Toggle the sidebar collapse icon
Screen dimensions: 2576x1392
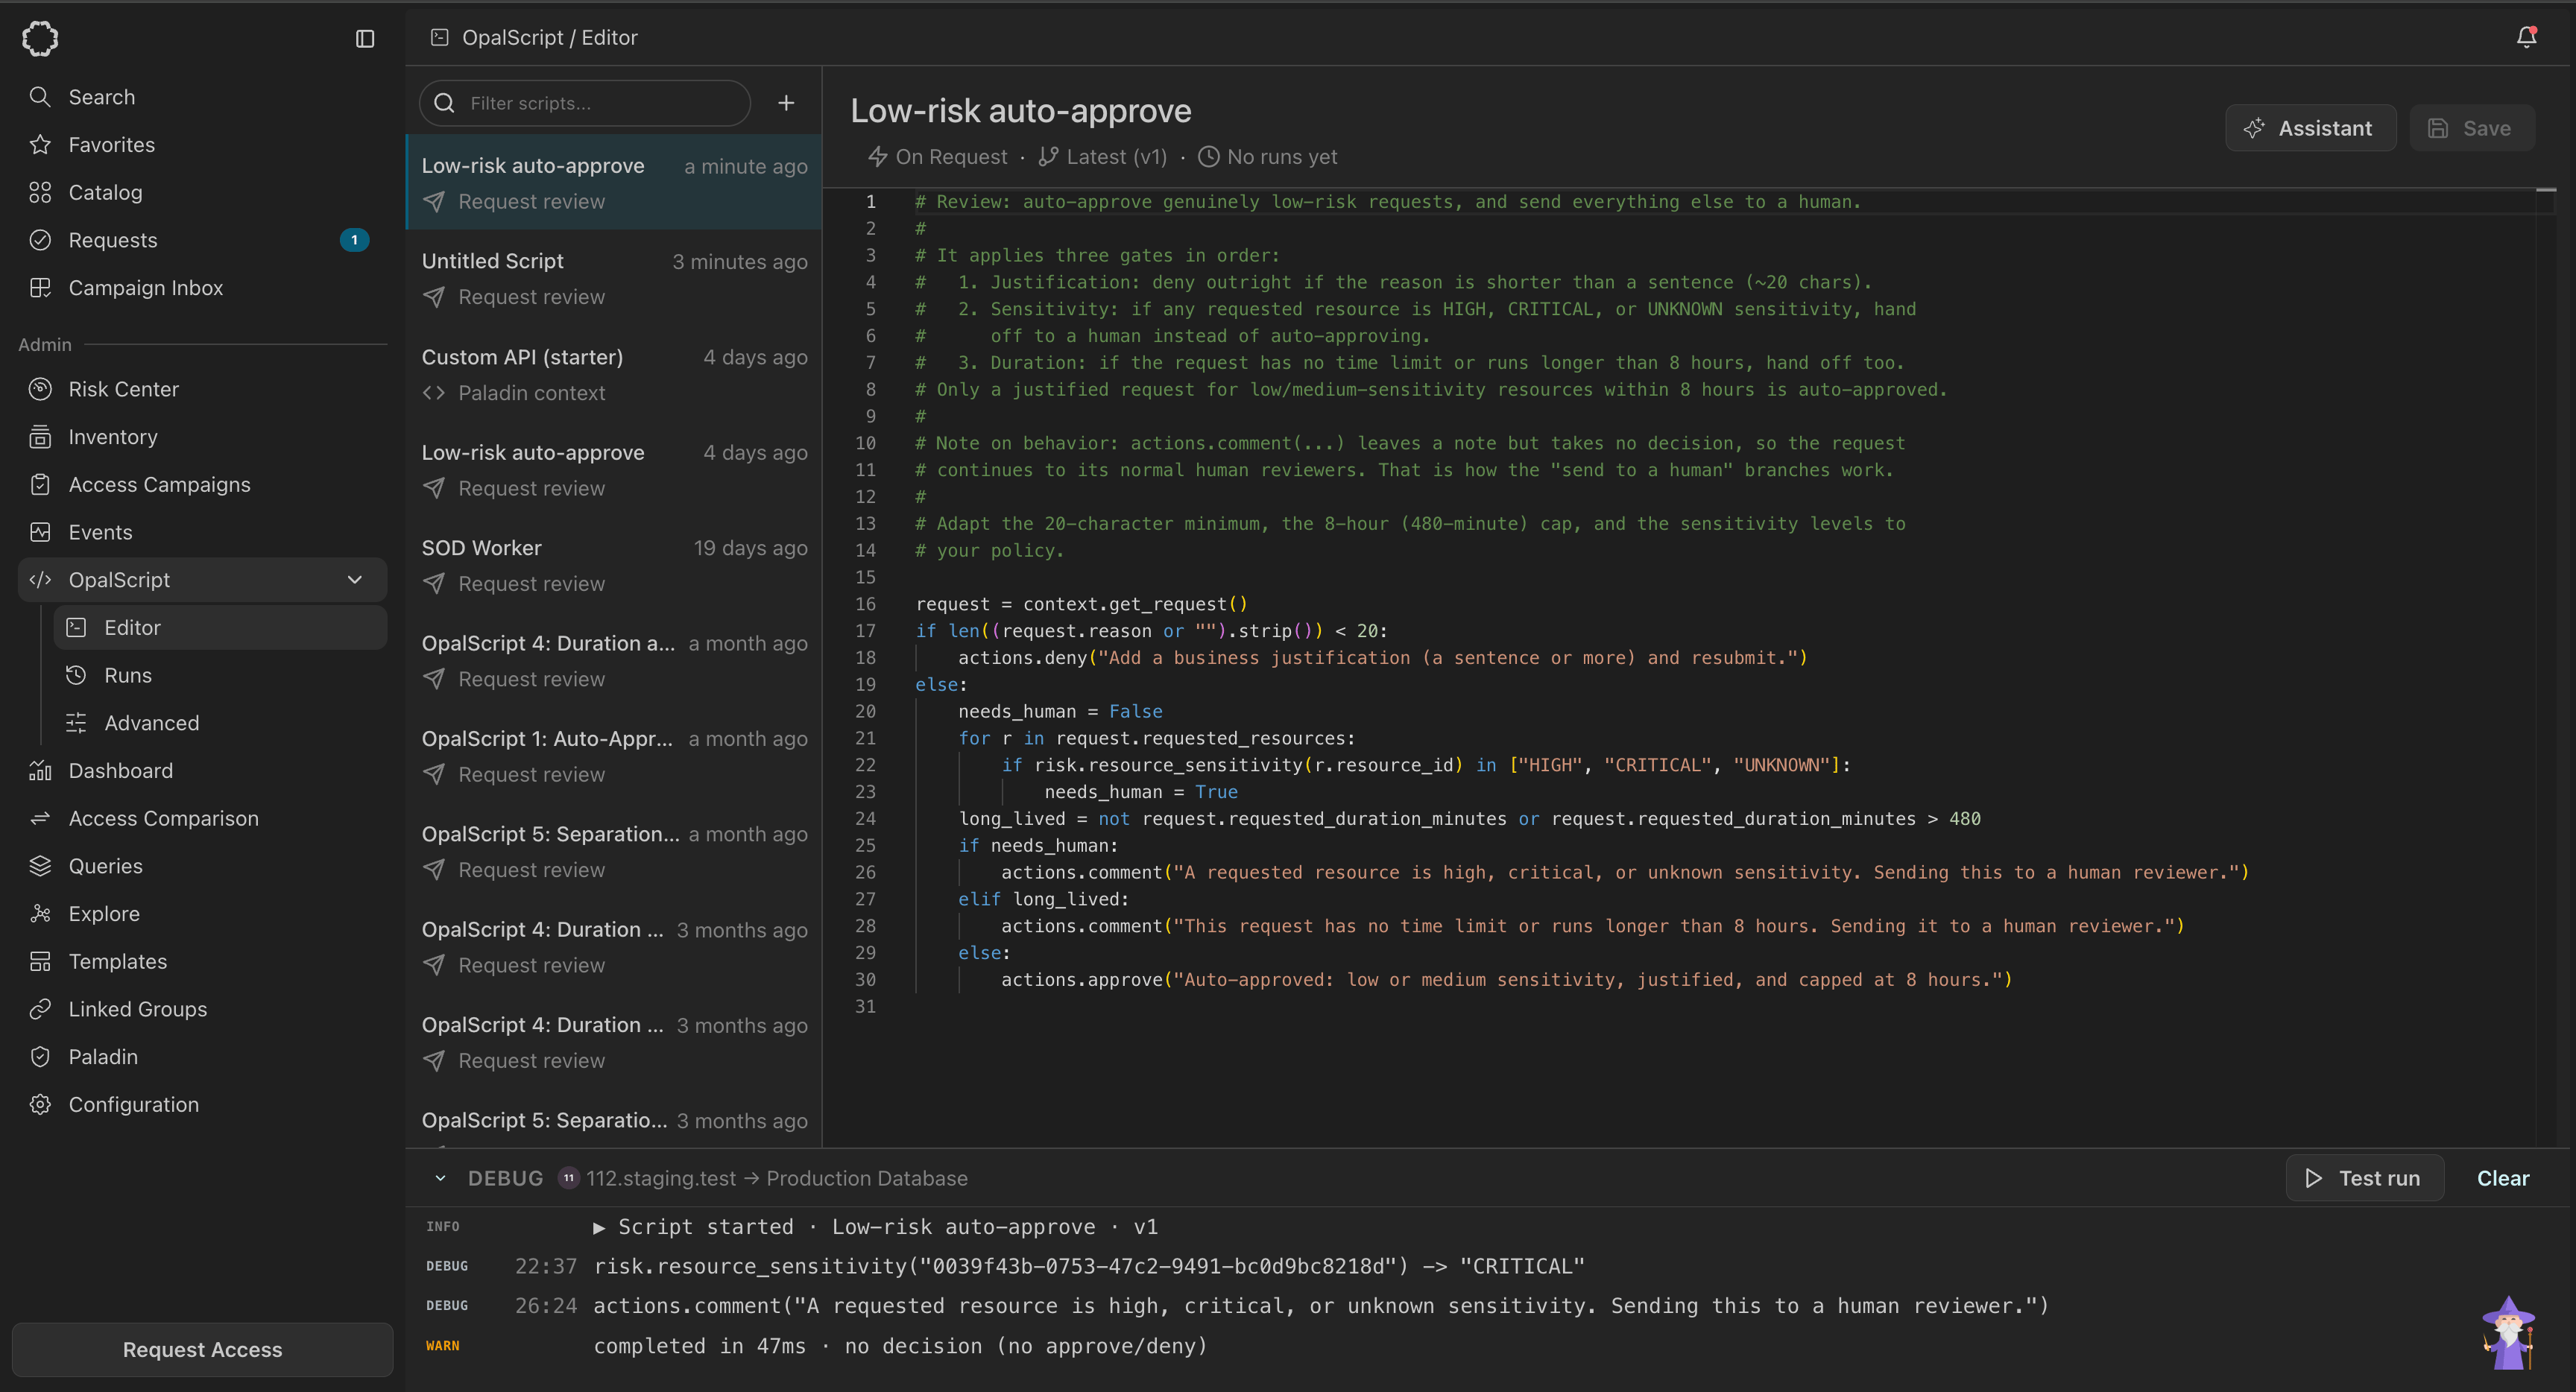coord(365,38)
